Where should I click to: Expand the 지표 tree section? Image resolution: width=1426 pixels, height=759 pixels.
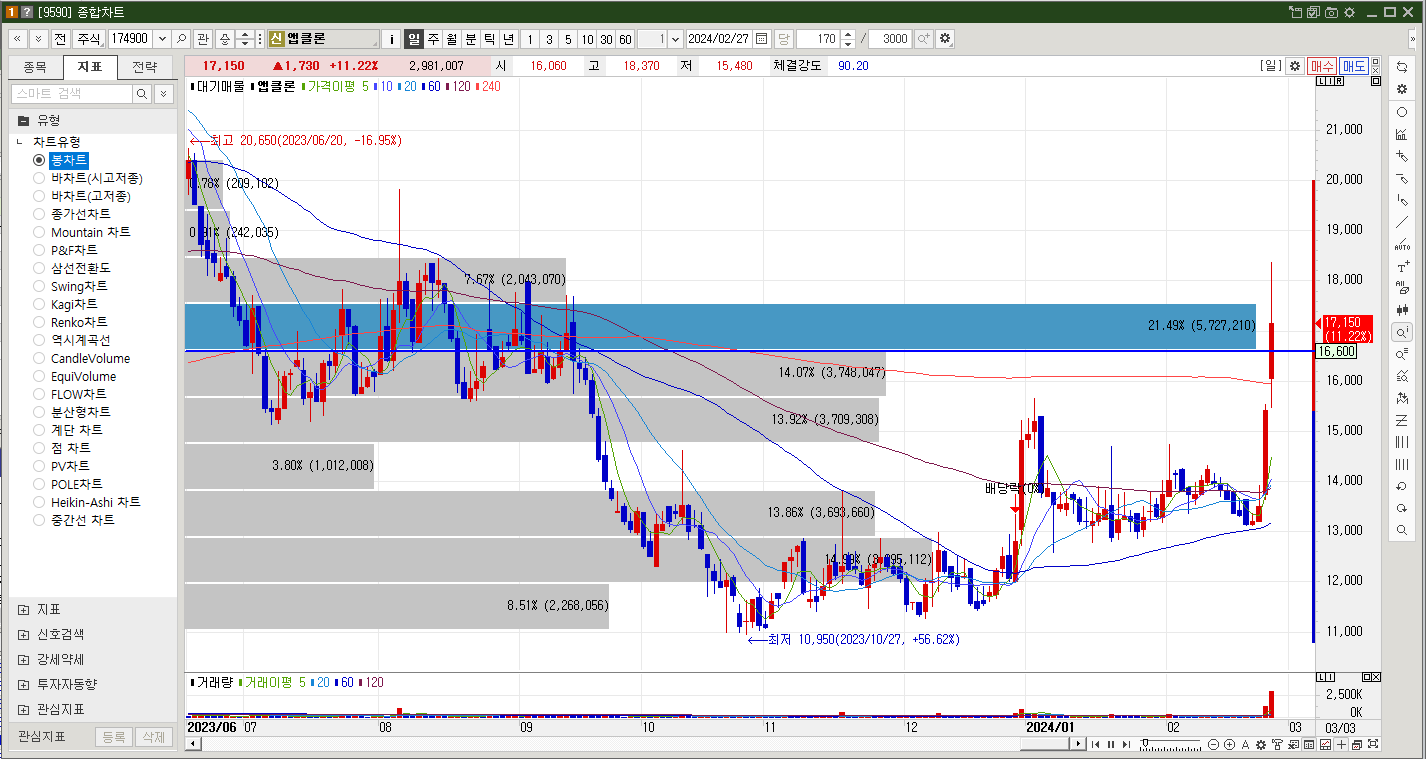click(x=23, y=610)
